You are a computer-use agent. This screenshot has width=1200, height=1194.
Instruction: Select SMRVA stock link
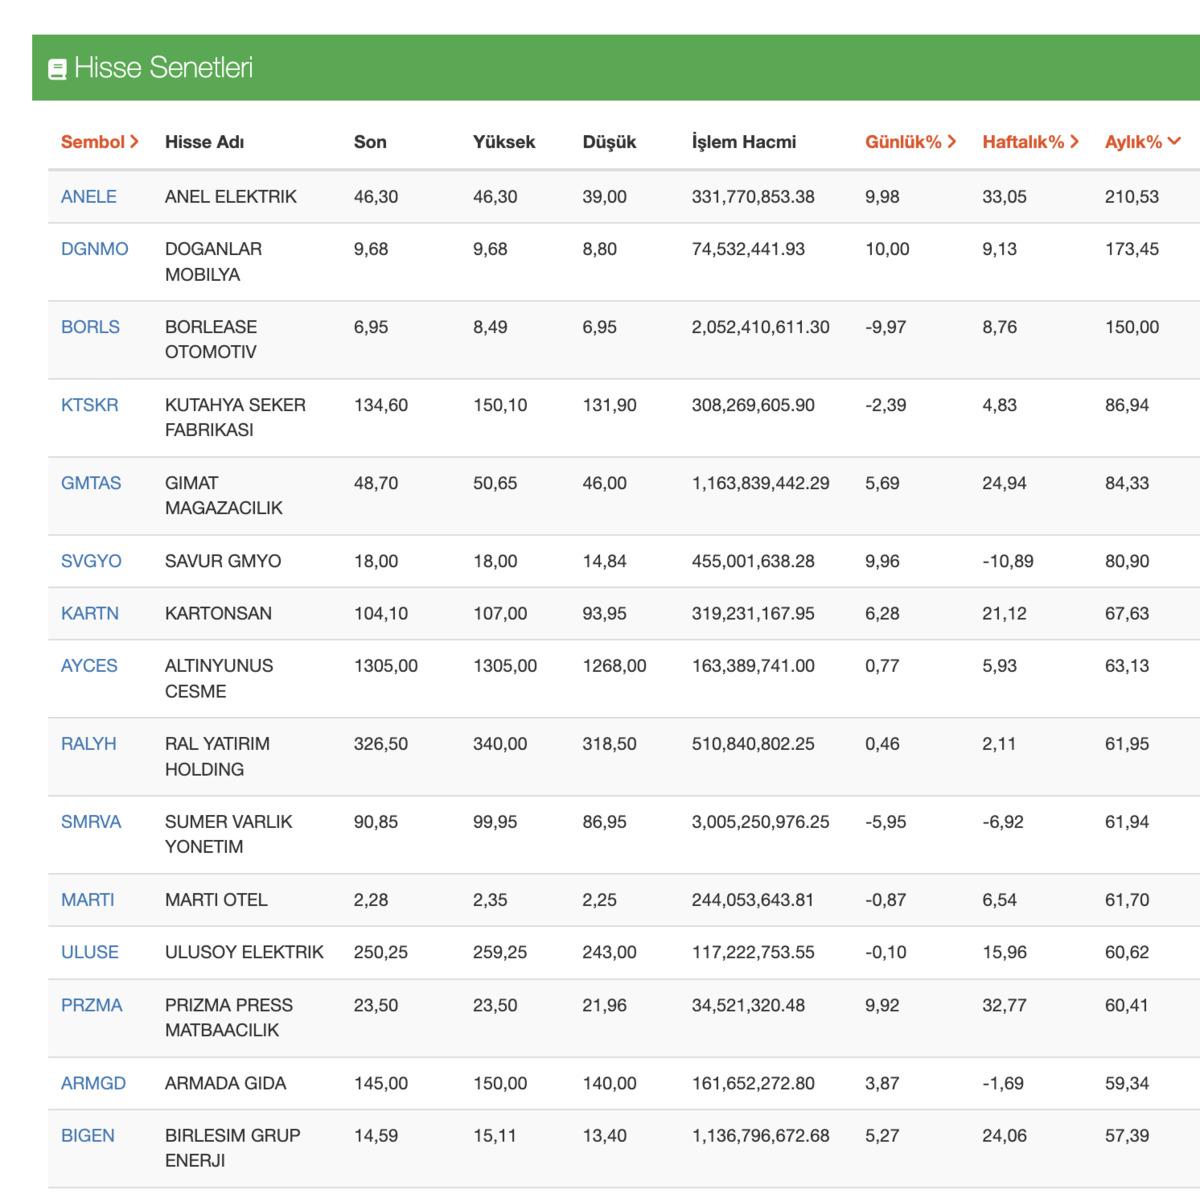click(x=90, y=822)
